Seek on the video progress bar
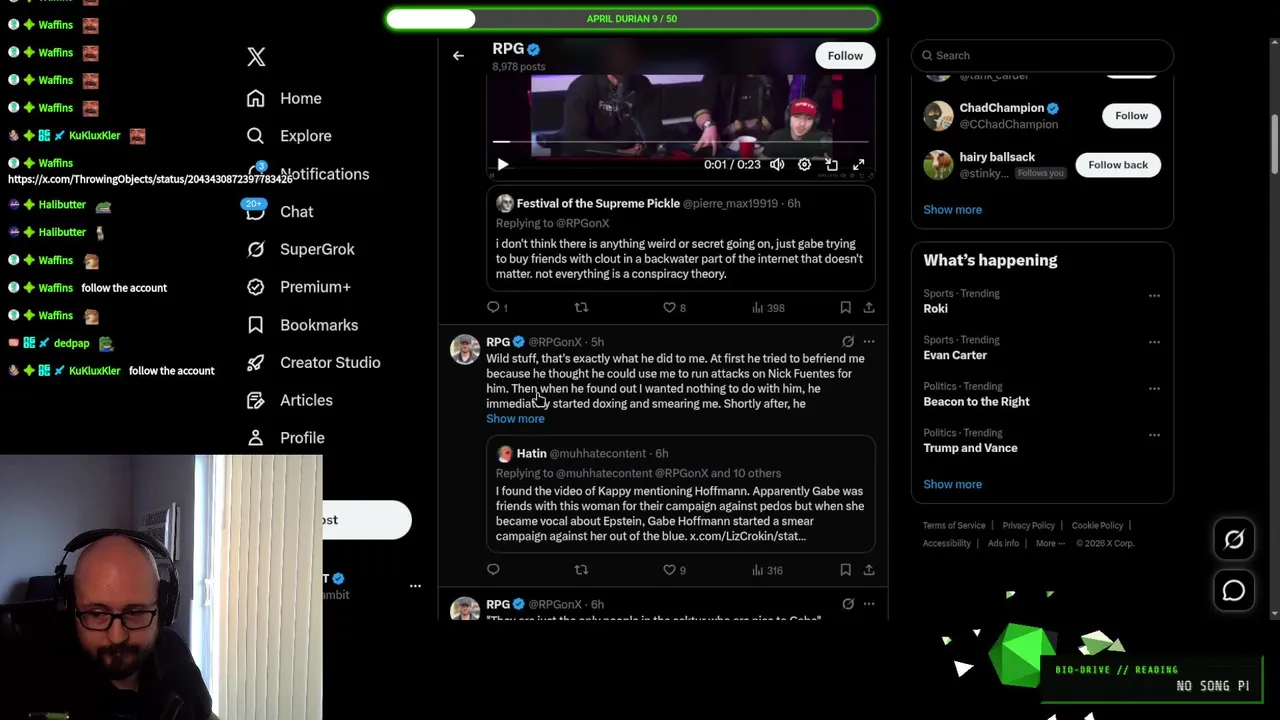The image size is (1280, 720). (x=680, y=143)
